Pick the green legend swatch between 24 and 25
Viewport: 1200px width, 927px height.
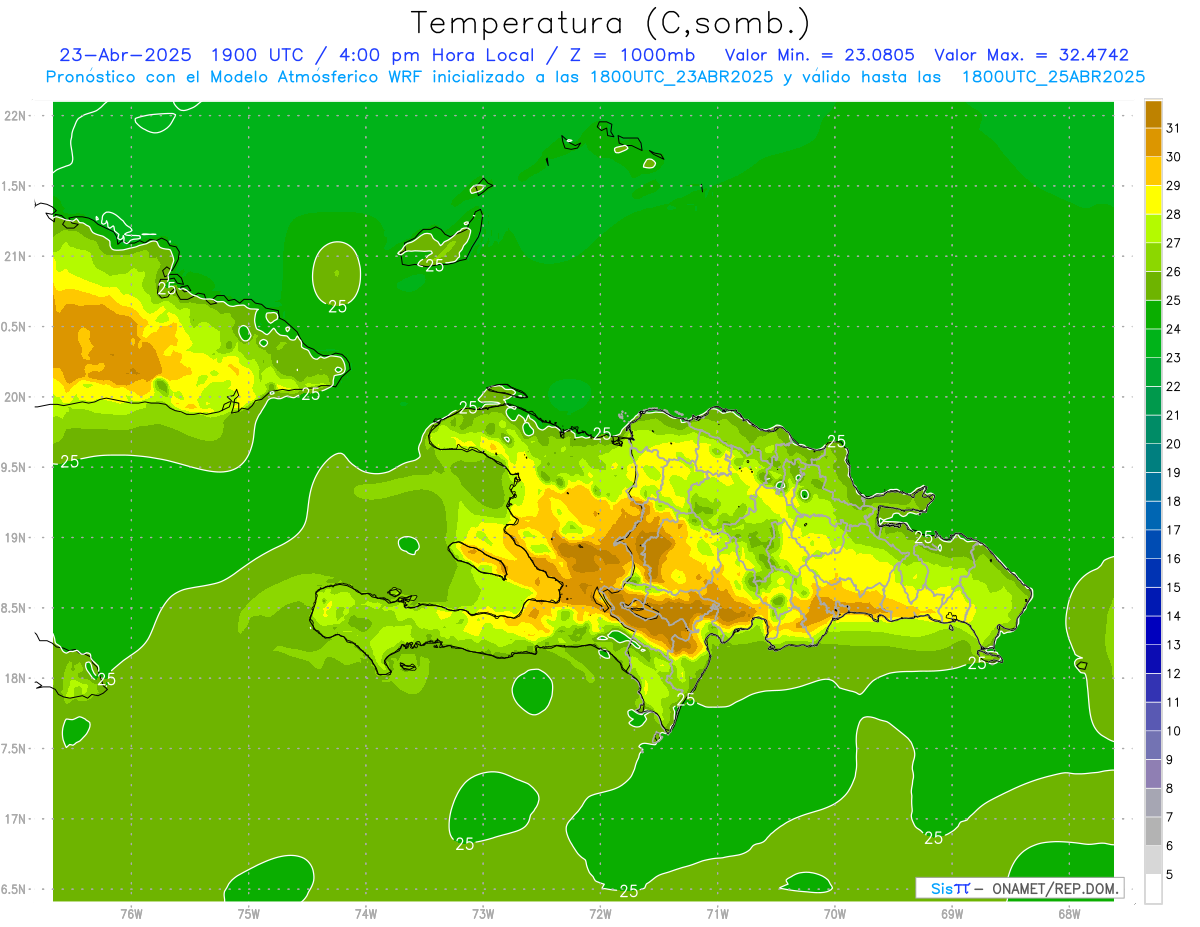(x=1153, y=314)
